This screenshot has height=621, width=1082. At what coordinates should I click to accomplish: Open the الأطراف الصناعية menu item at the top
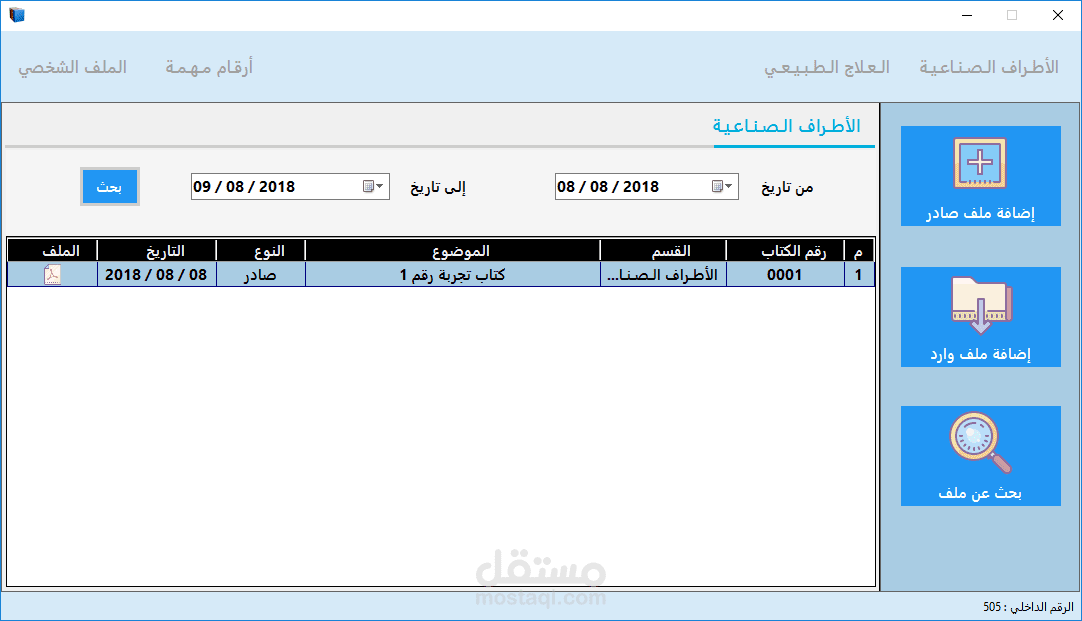point(988,67)
